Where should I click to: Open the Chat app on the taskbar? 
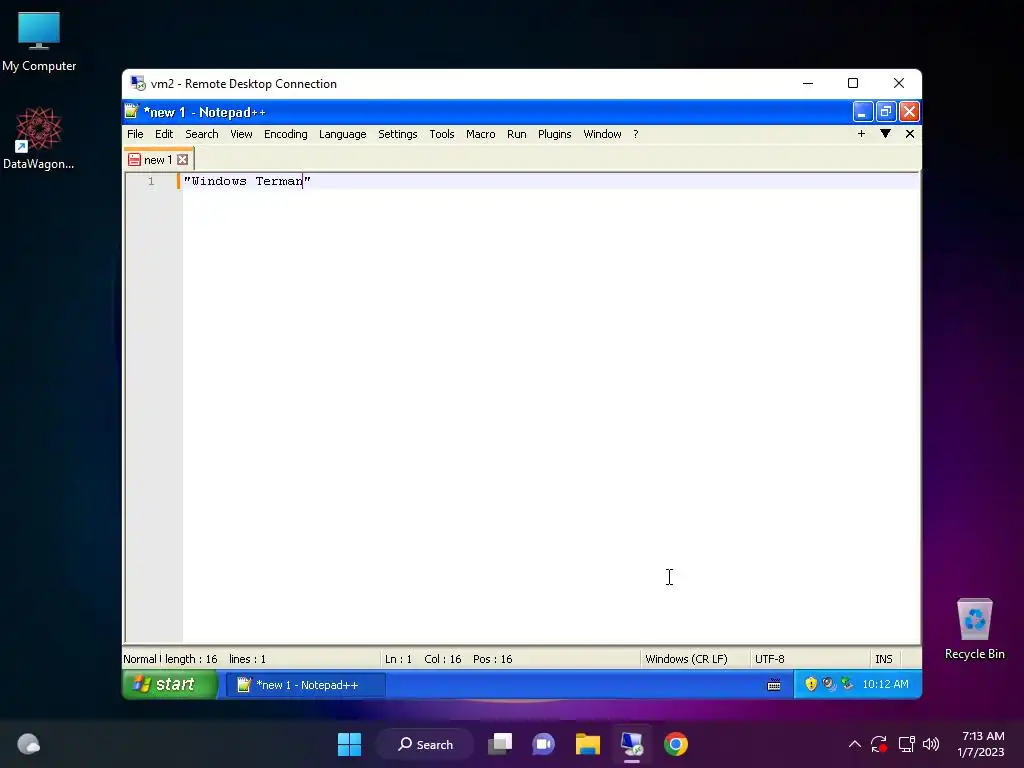(x=543, y=744)
